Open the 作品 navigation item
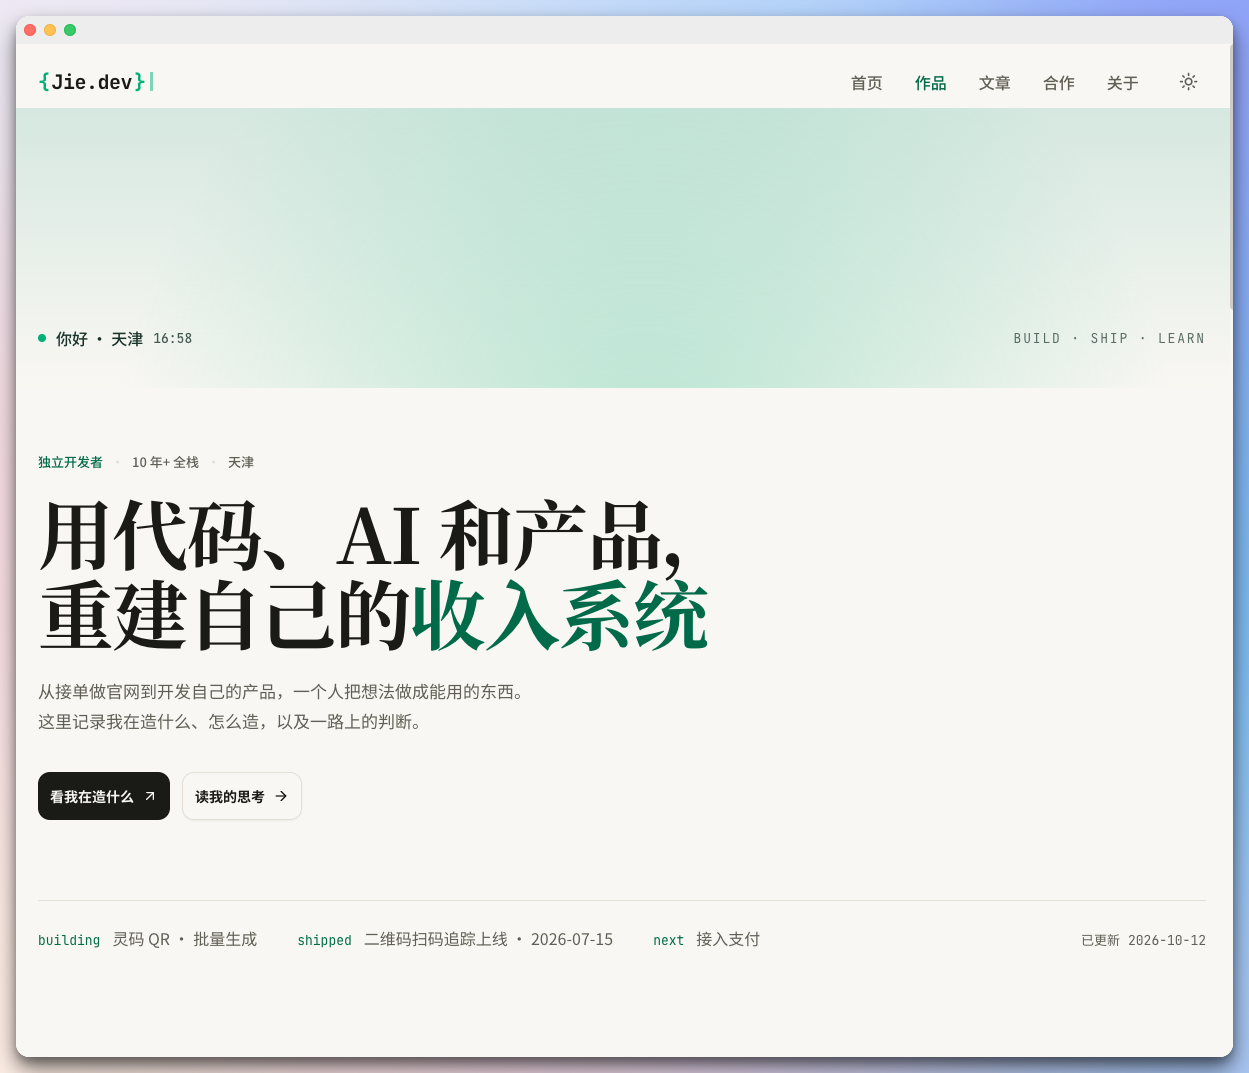The height and width of the screenshot is (1073, 1249). pyautogui.click(x=931, y=83)
